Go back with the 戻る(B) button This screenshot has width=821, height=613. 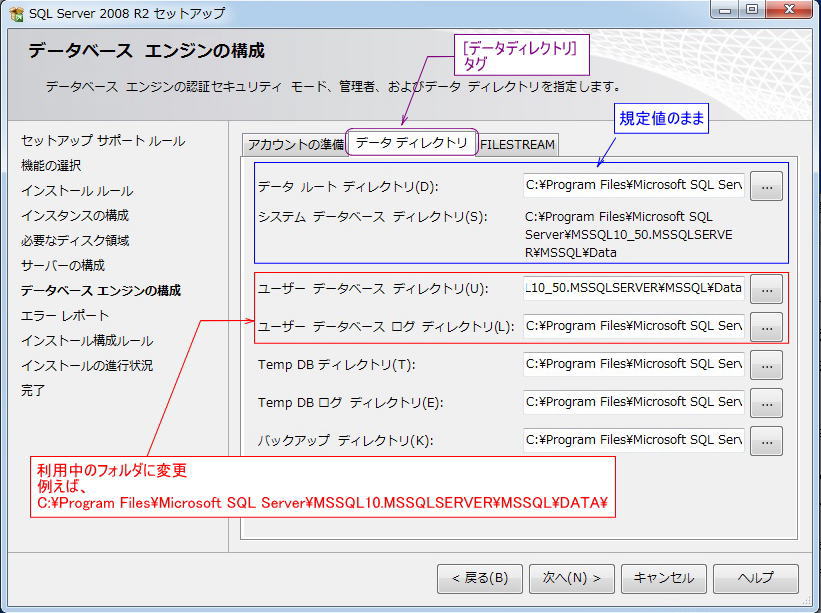tap(480, 578)
